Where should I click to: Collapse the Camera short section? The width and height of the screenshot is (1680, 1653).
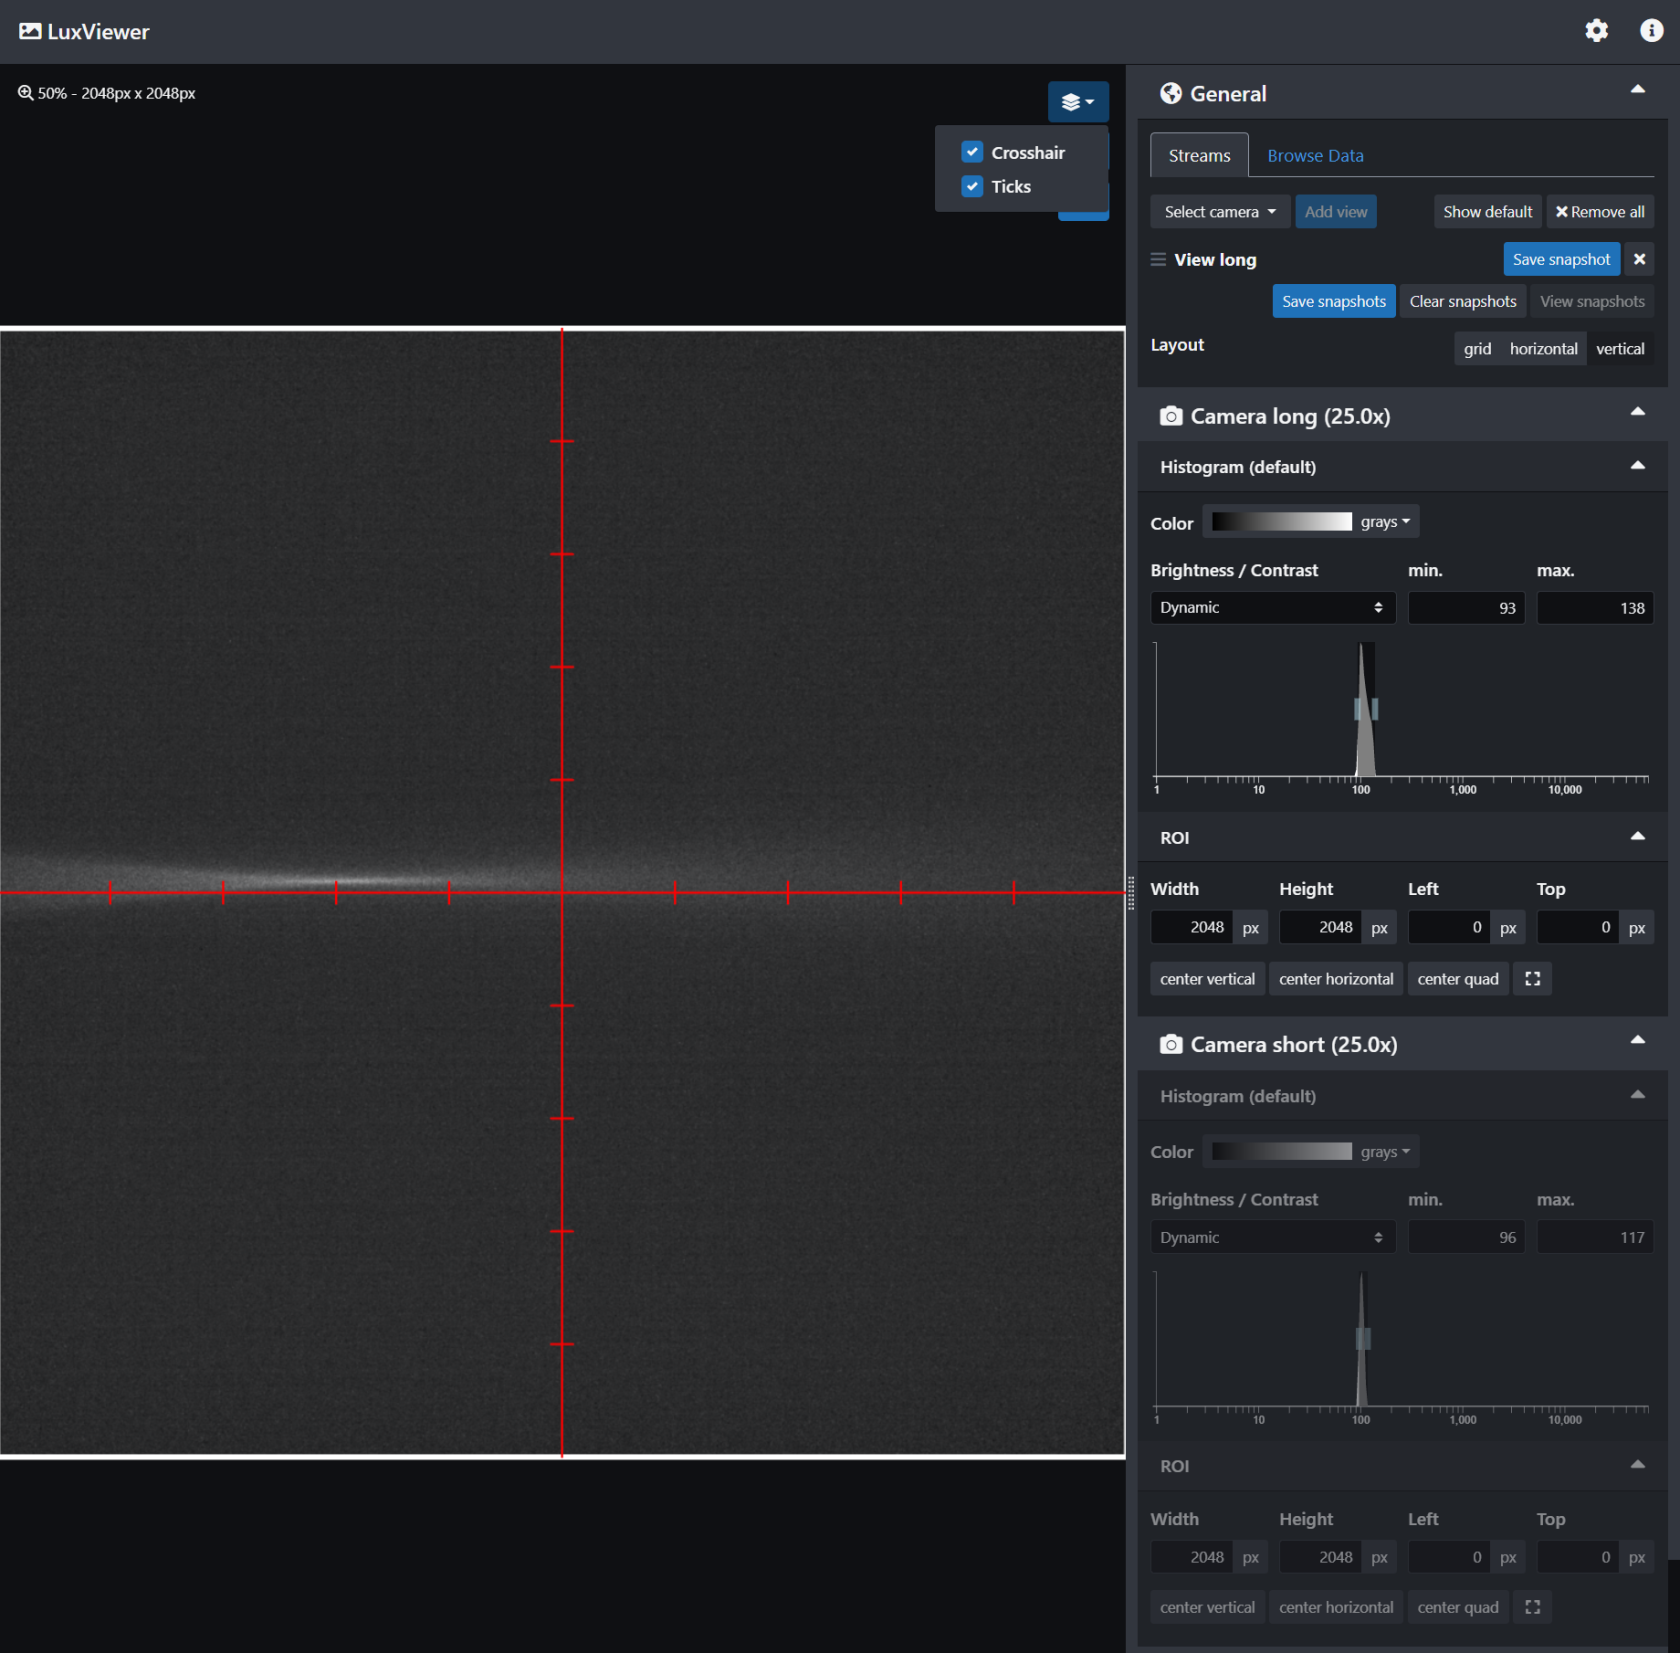point(1637,1041)
